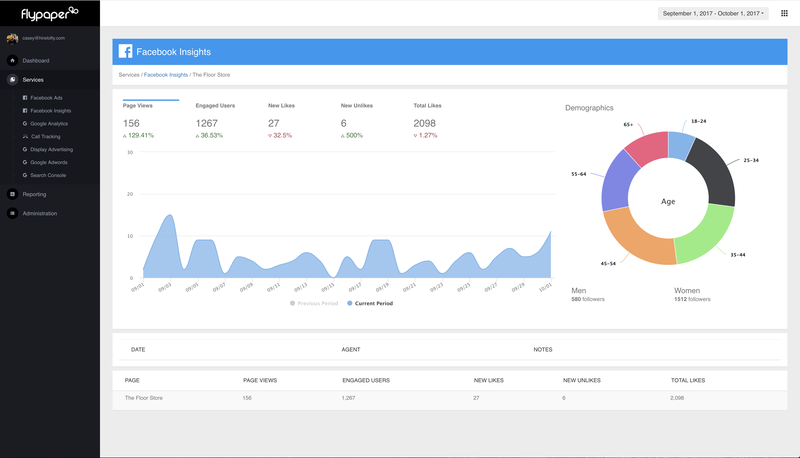Go to Display Advertising service

(x=52, y=149)
